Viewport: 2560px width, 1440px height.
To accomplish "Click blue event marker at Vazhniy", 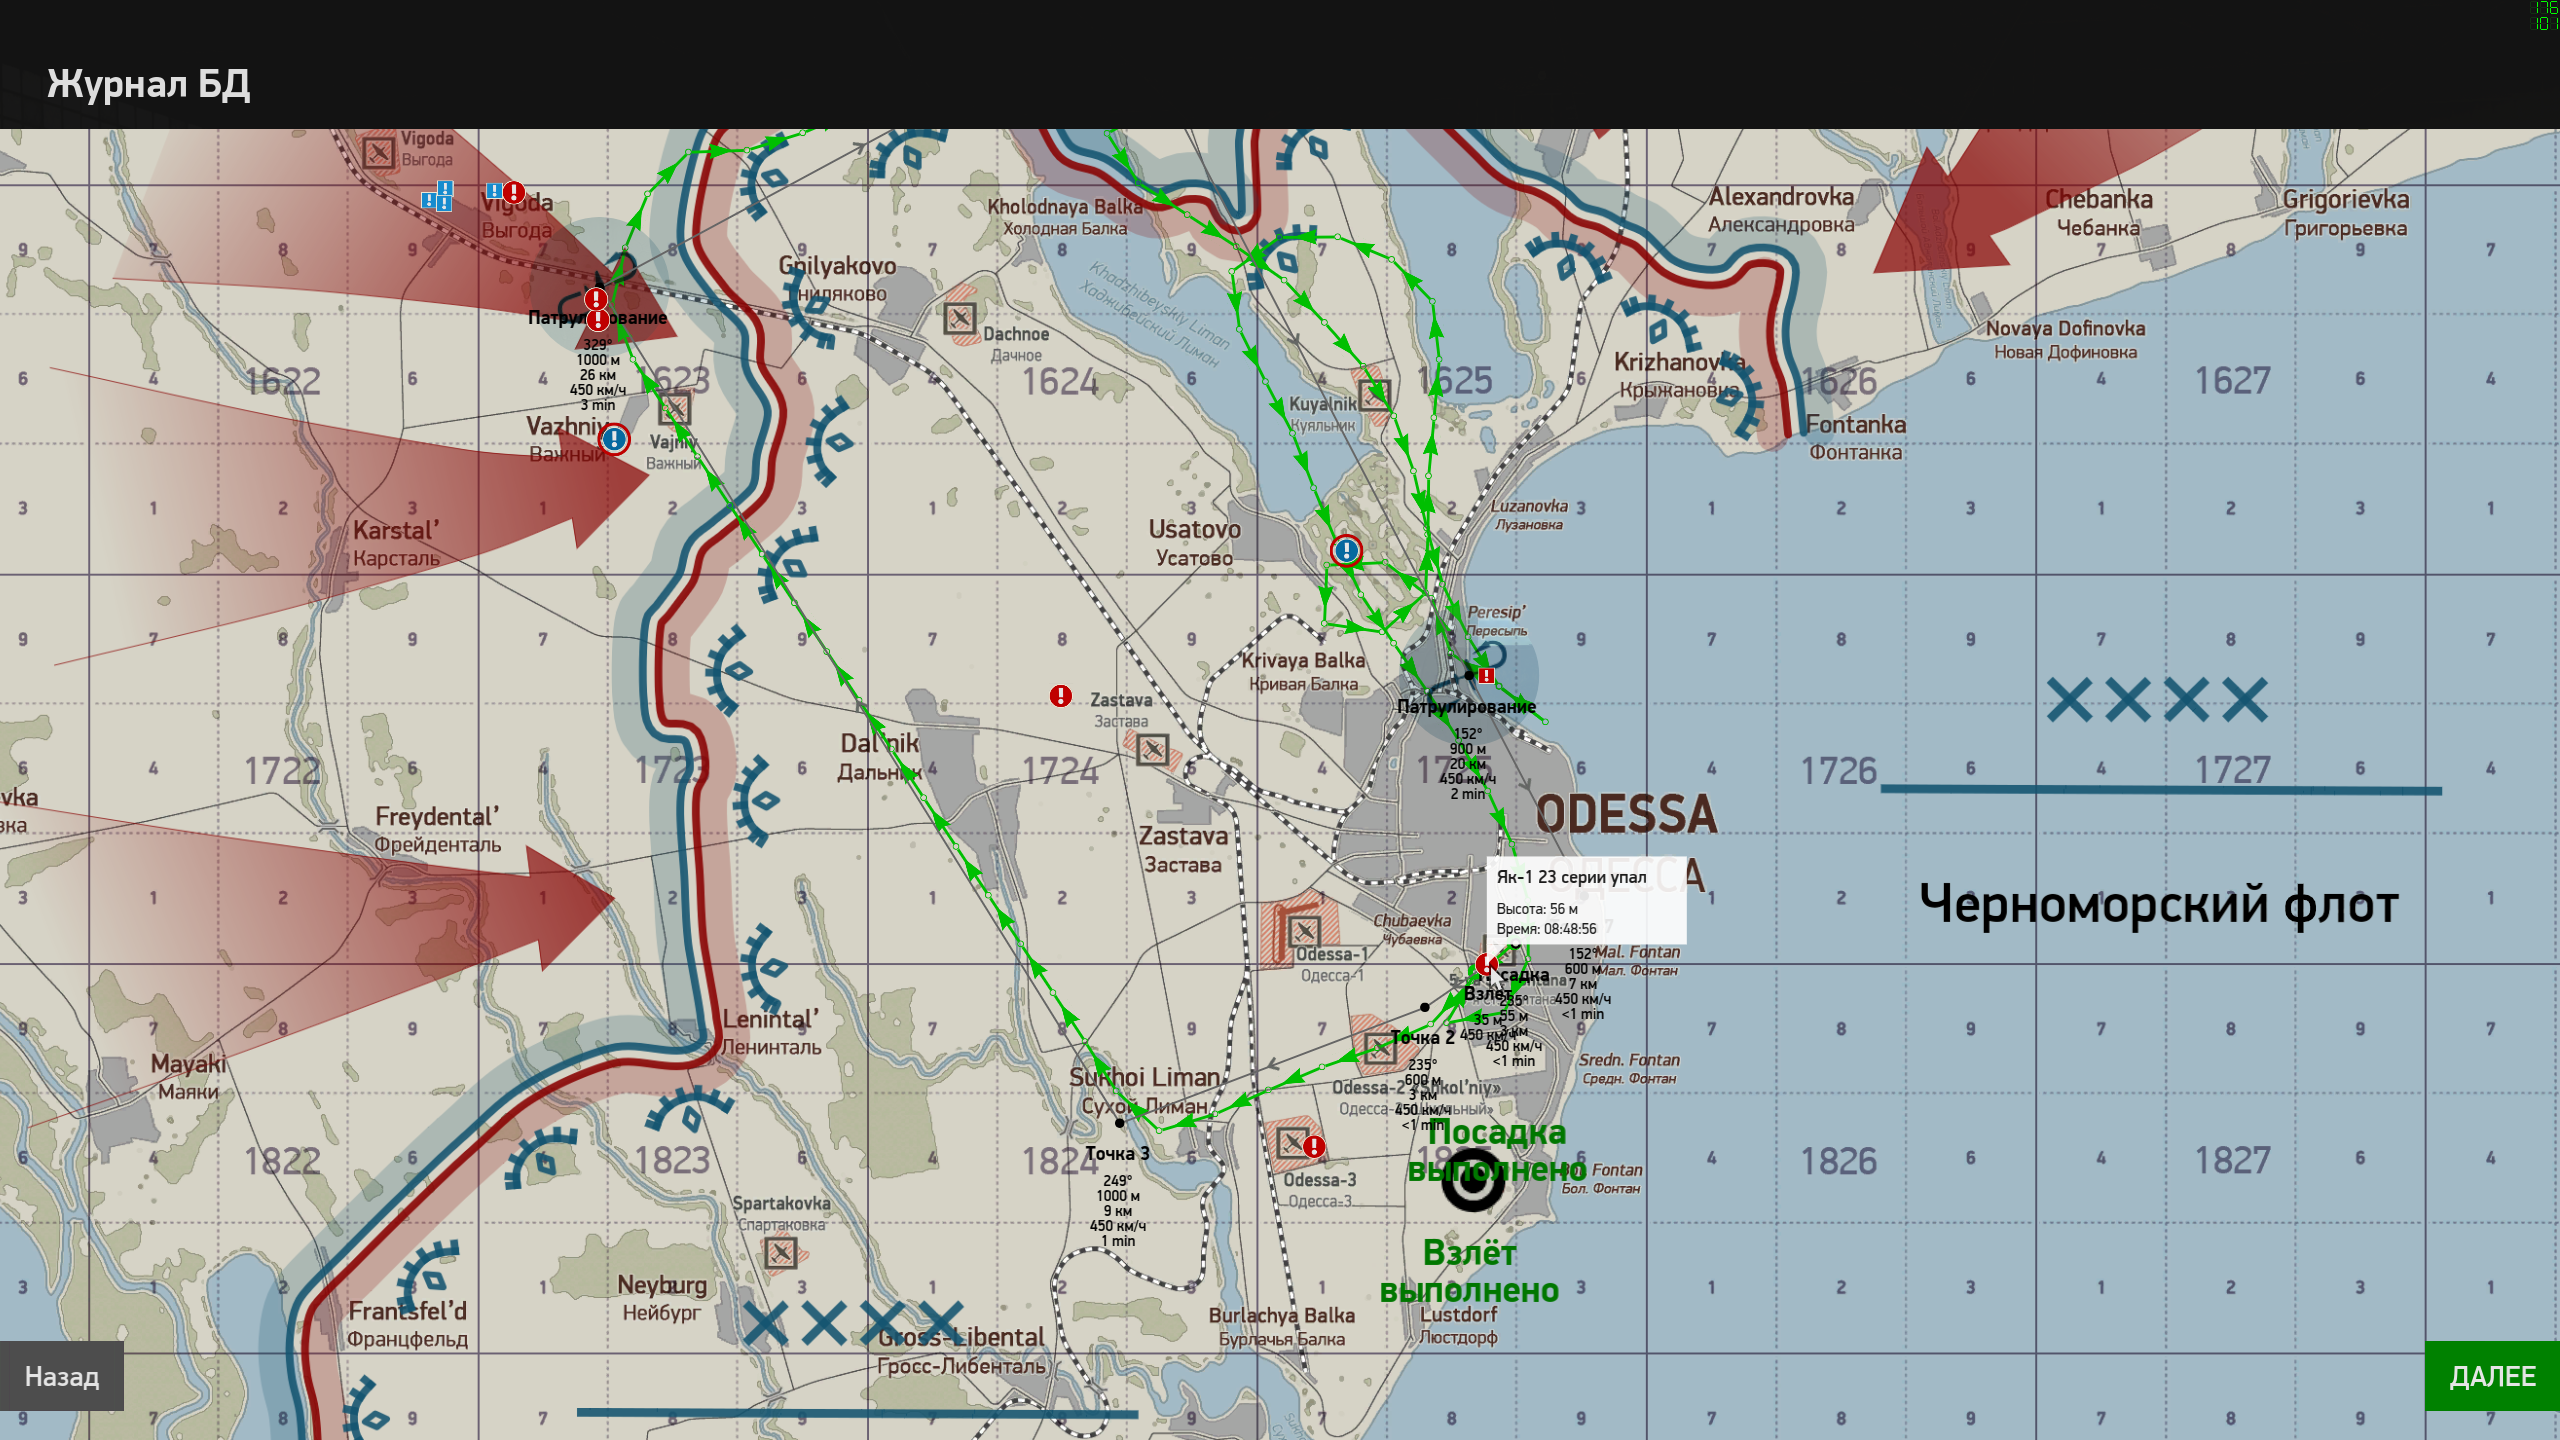I will coord(614,439).
